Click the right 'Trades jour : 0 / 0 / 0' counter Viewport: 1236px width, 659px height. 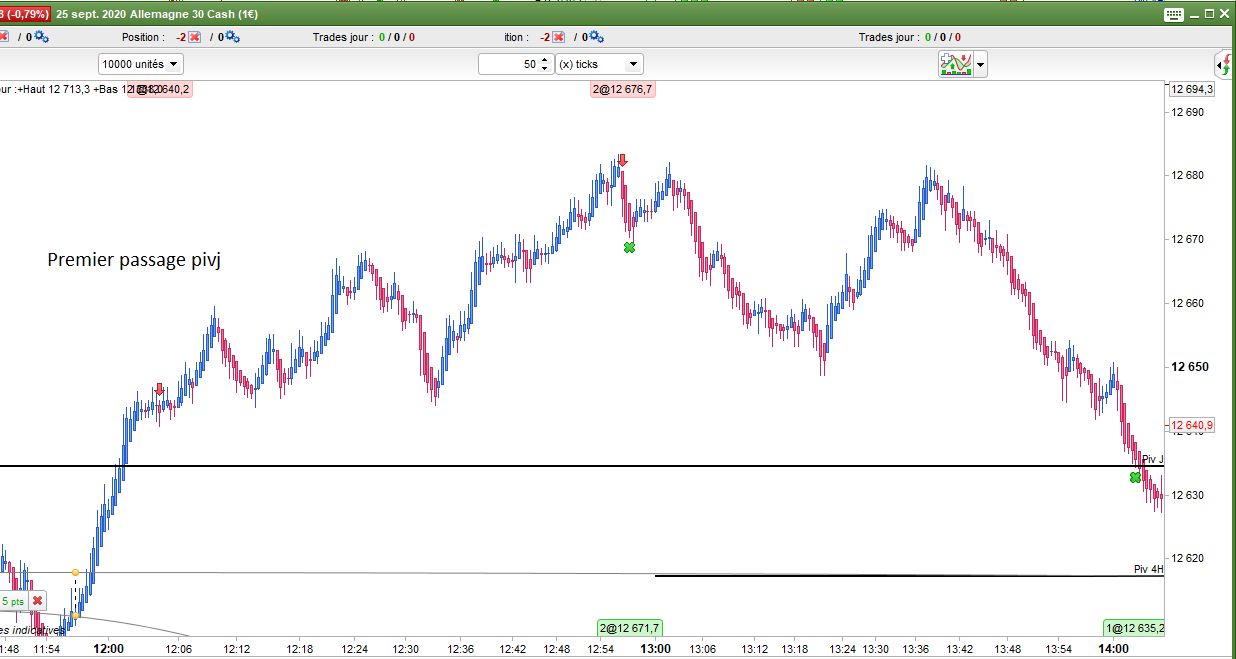pyautogui.click(x=910, y=37)
